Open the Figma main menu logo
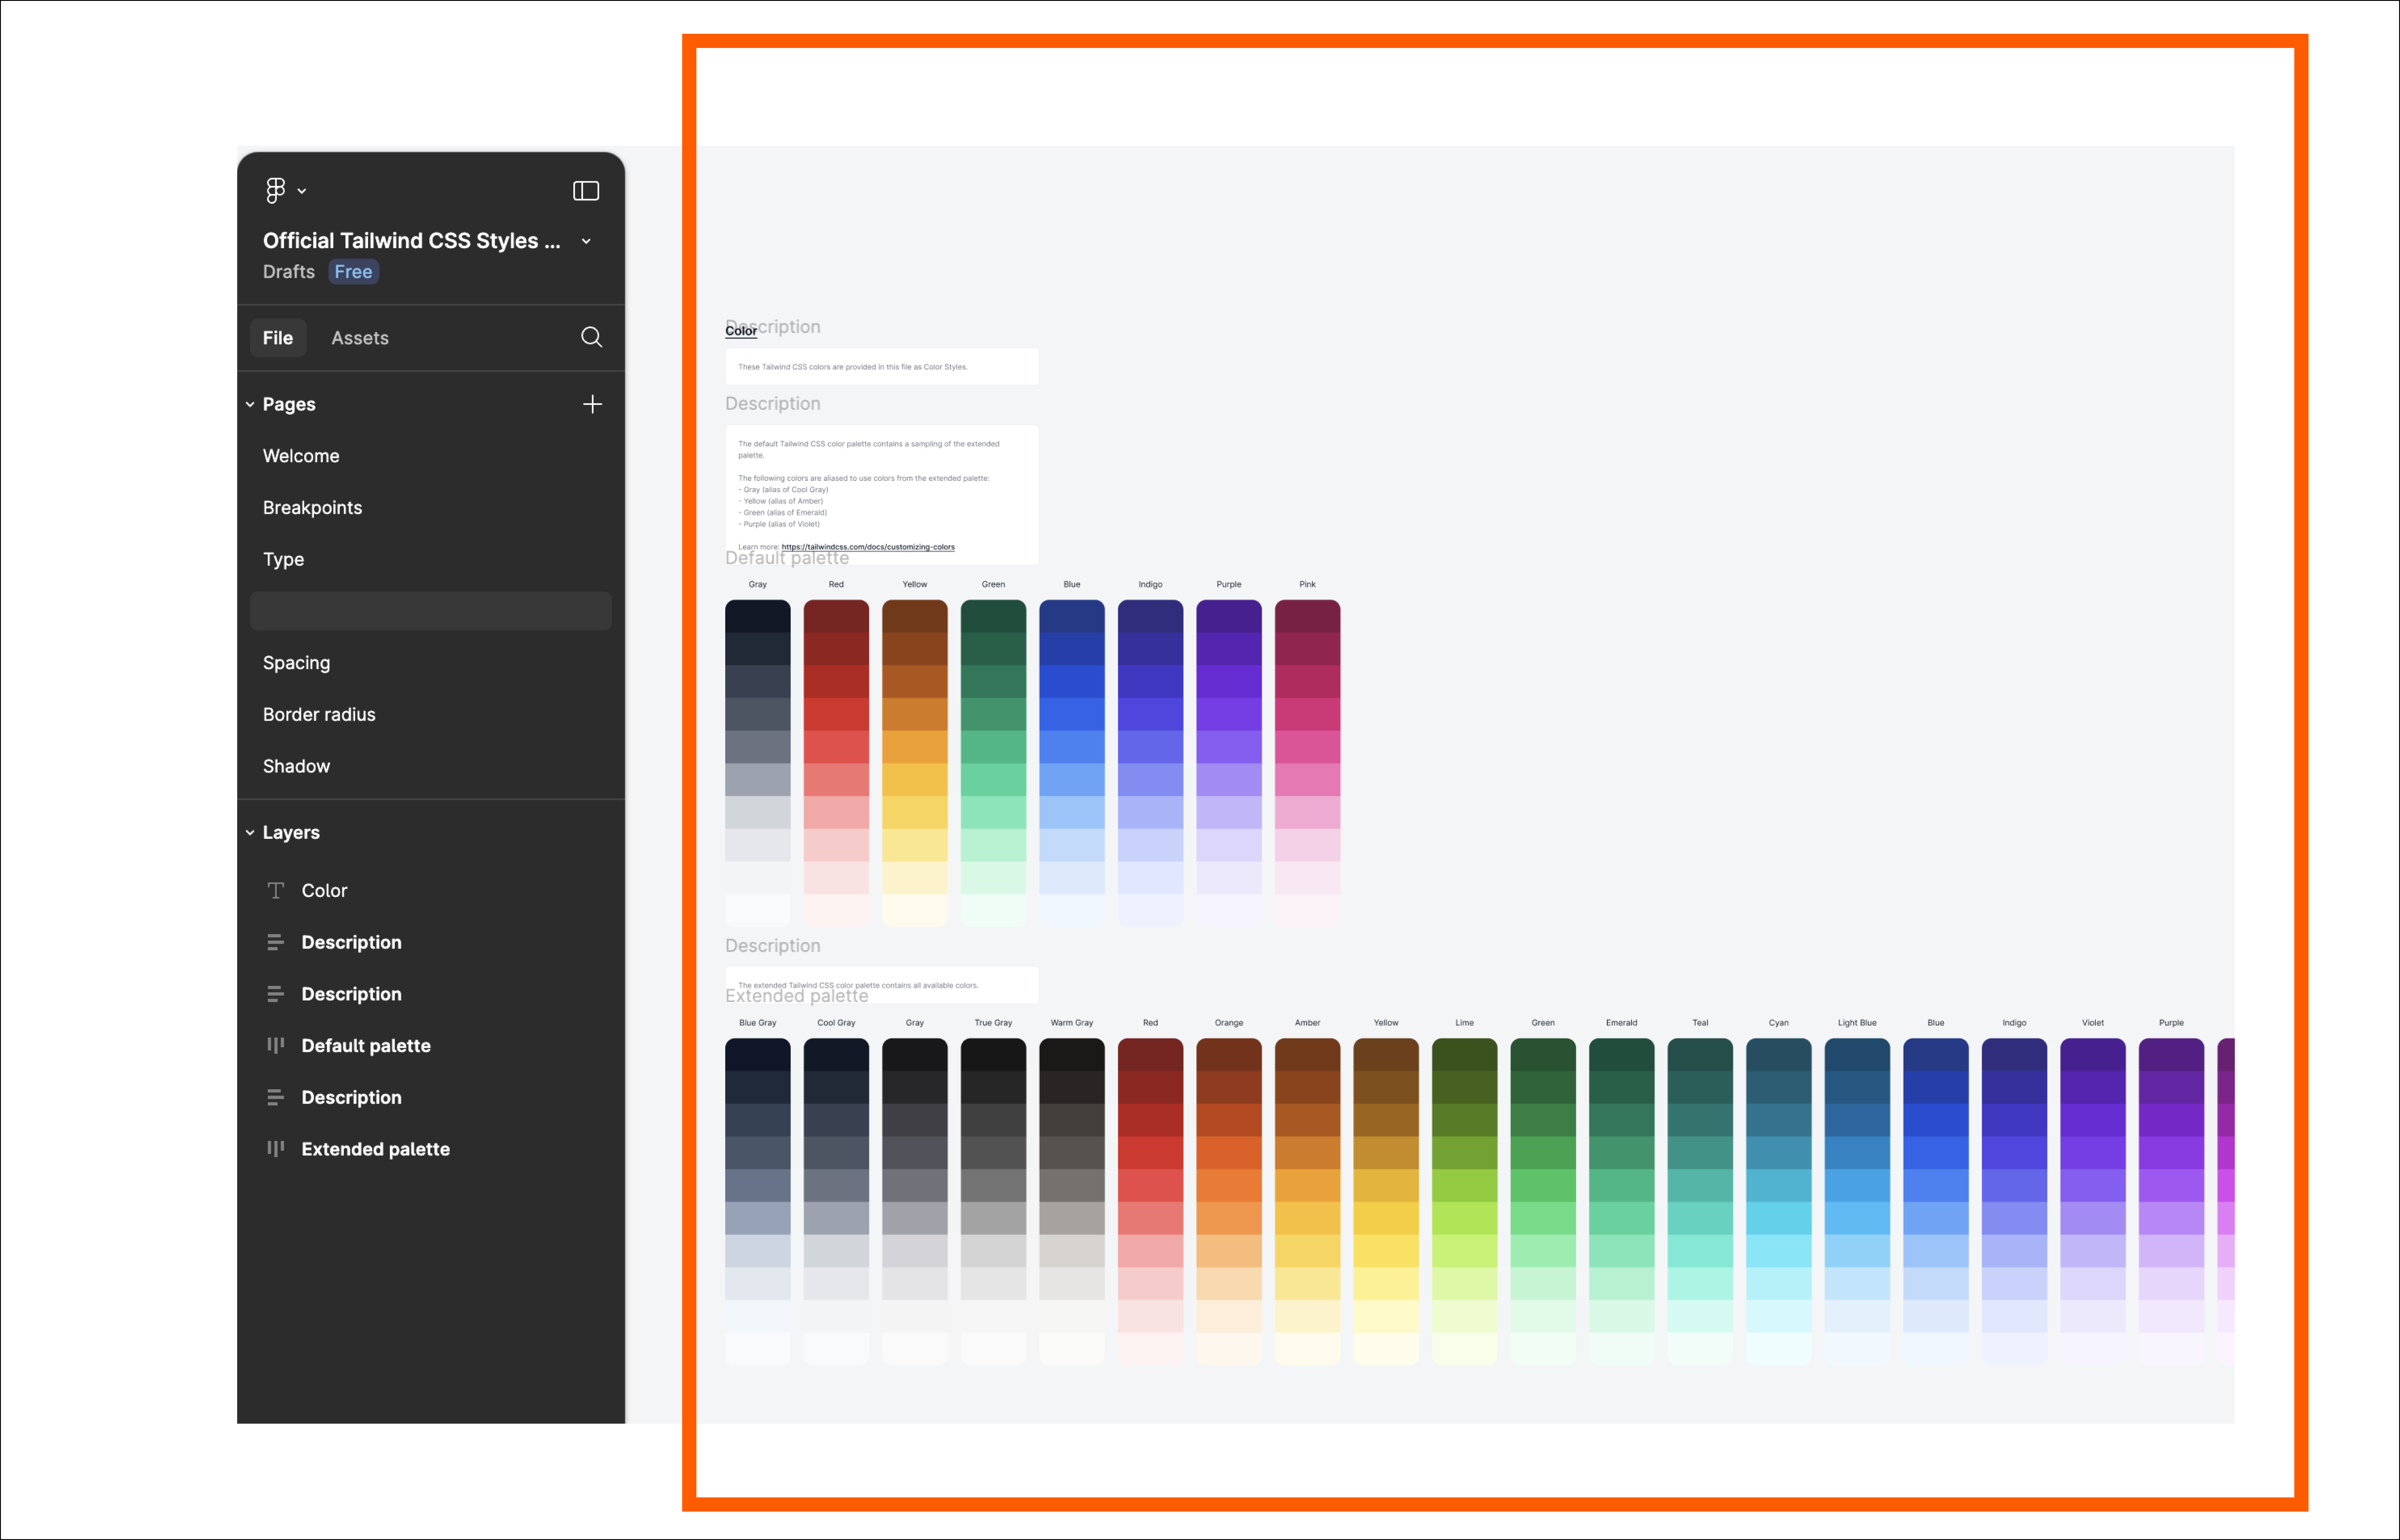2400x1540 pixels. coord(276,190)
